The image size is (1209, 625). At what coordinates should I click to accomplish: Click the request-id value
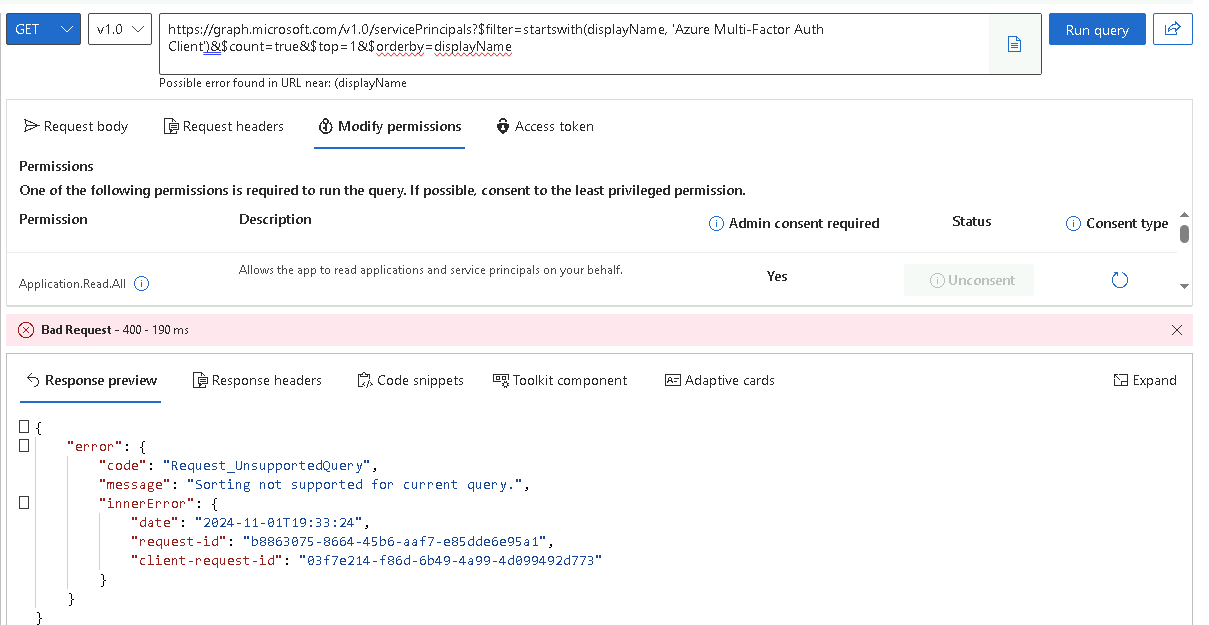(x=395, y=541)
